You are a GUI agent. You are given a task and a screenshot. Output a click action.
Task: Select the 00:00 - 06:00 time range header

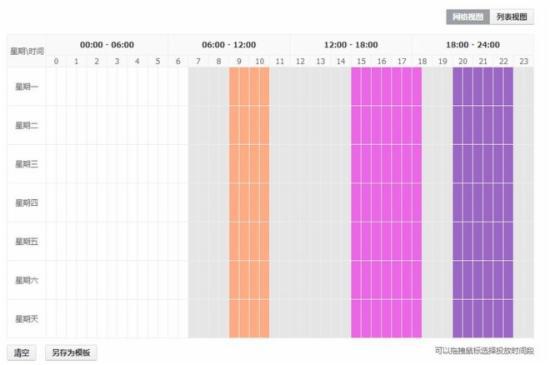pos(107,45)
